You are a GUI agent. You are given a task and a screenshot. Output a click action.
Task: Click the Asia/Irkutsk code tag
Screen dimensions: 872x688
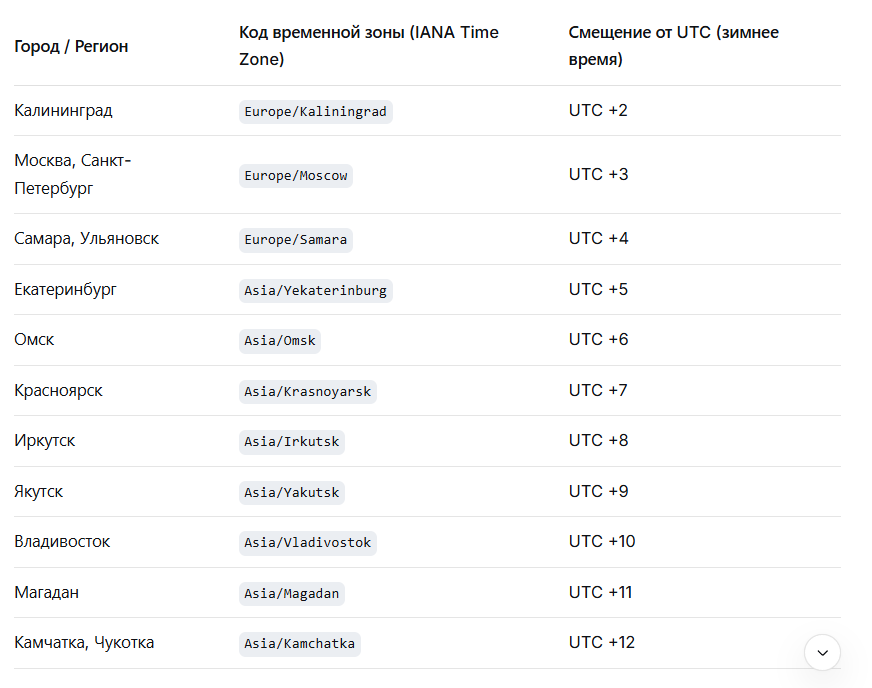tap(292, 442)
